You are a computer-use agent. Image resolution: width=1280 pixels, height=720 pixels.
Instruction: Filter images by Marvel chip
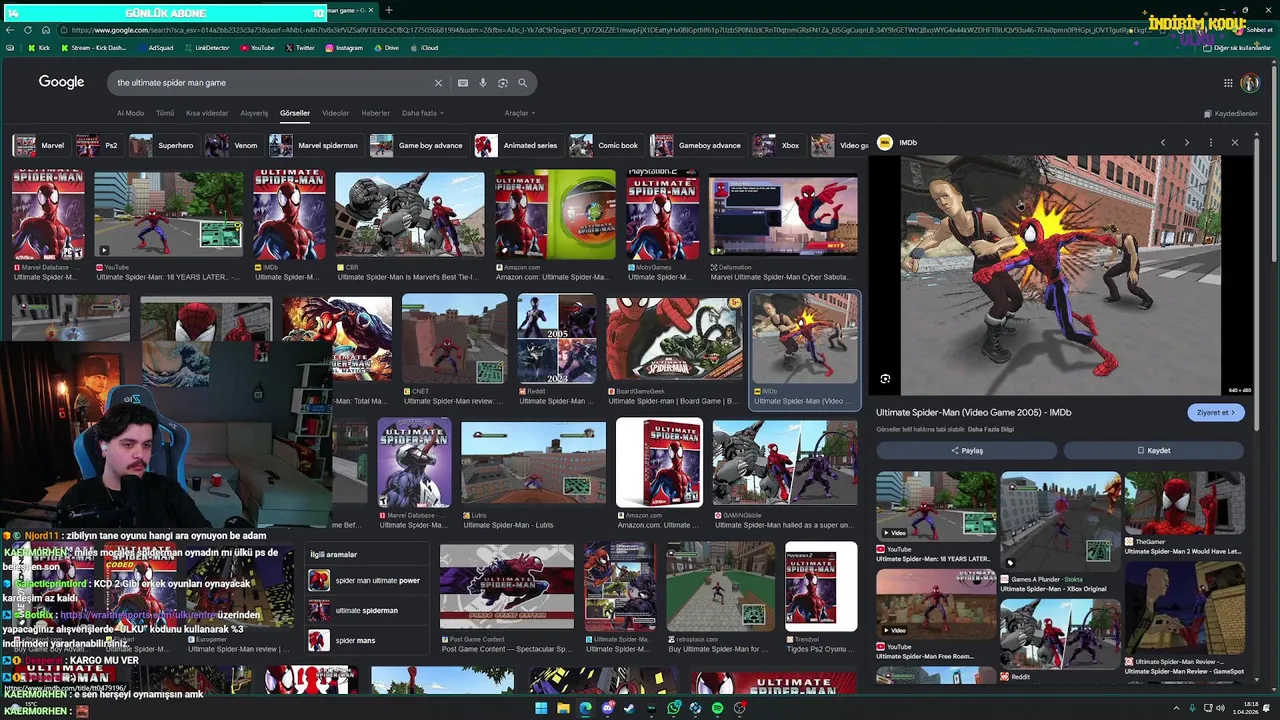(40, 145)
